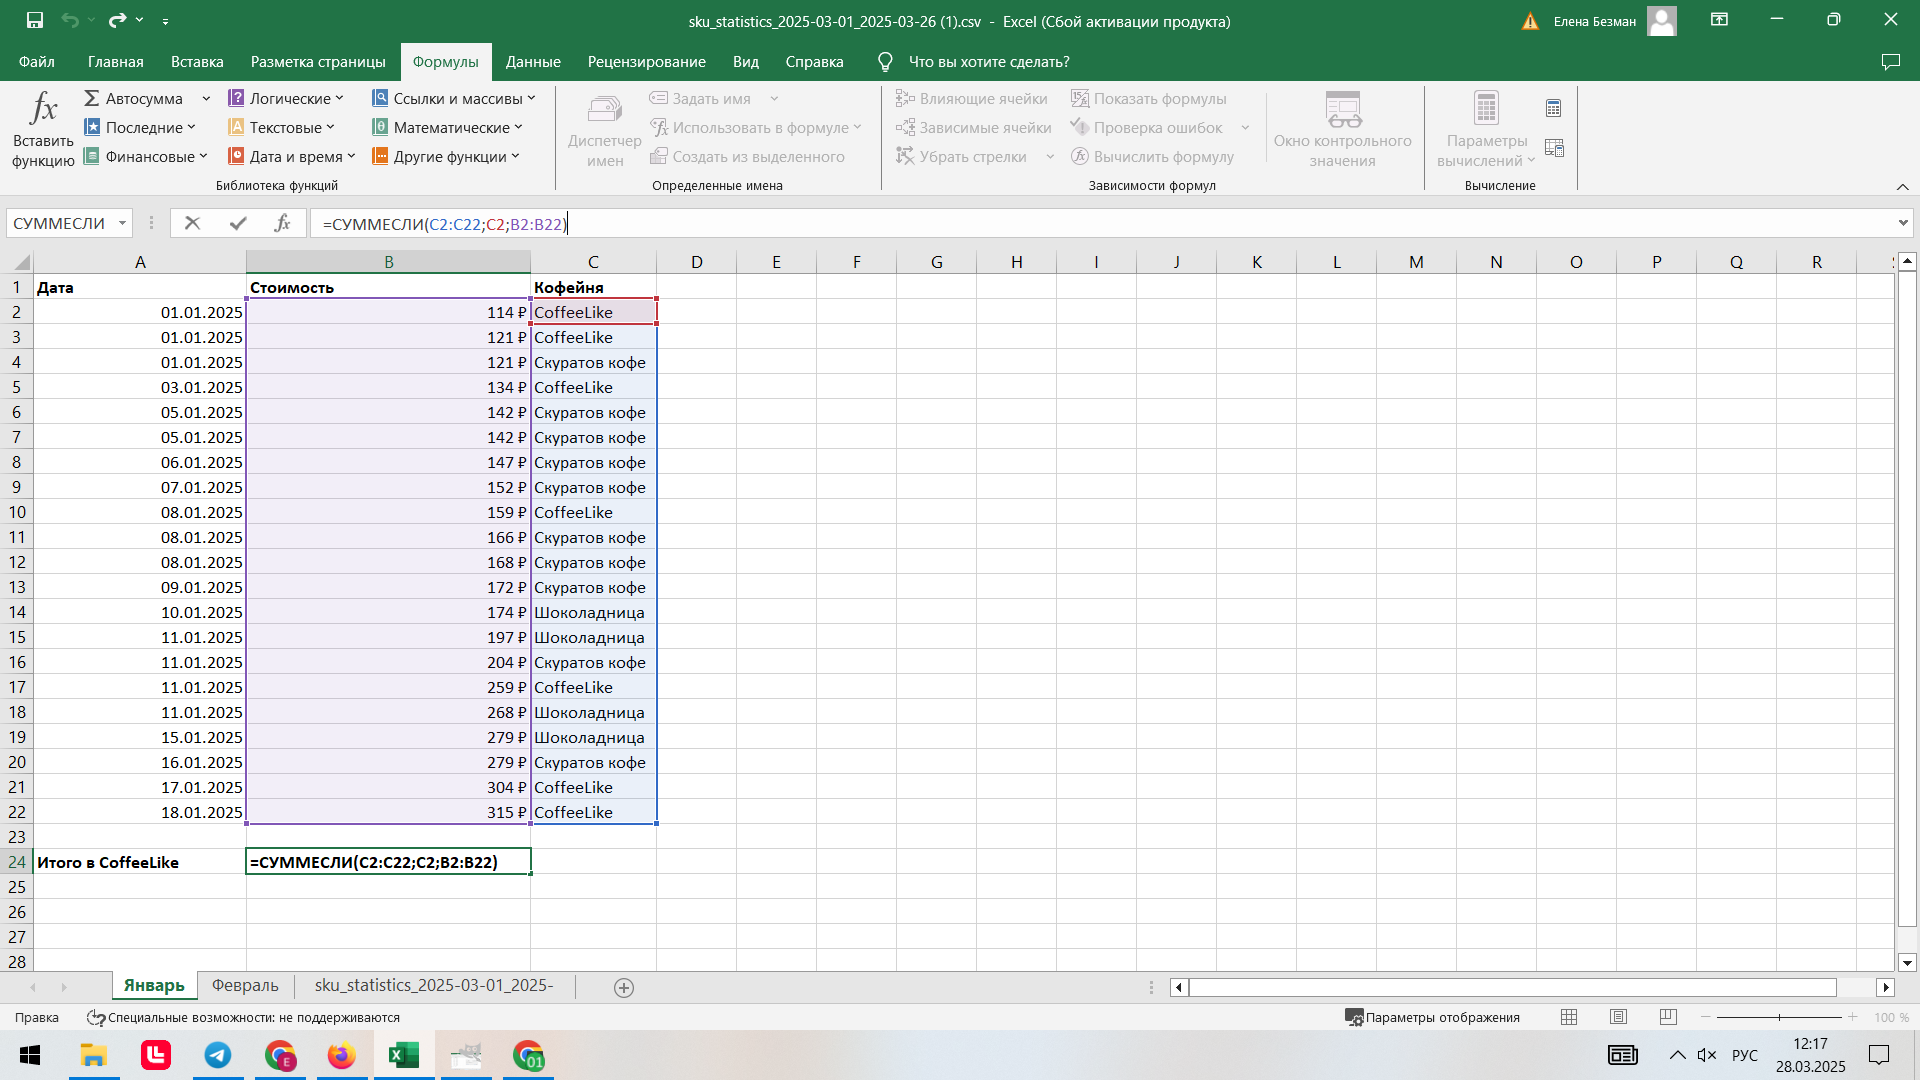Switch to the Февраль sheet tab

click(245, 985)
